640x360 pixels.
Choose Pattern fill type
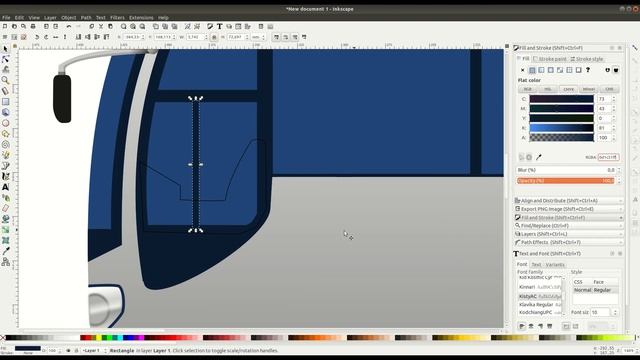tap(569, 70)
